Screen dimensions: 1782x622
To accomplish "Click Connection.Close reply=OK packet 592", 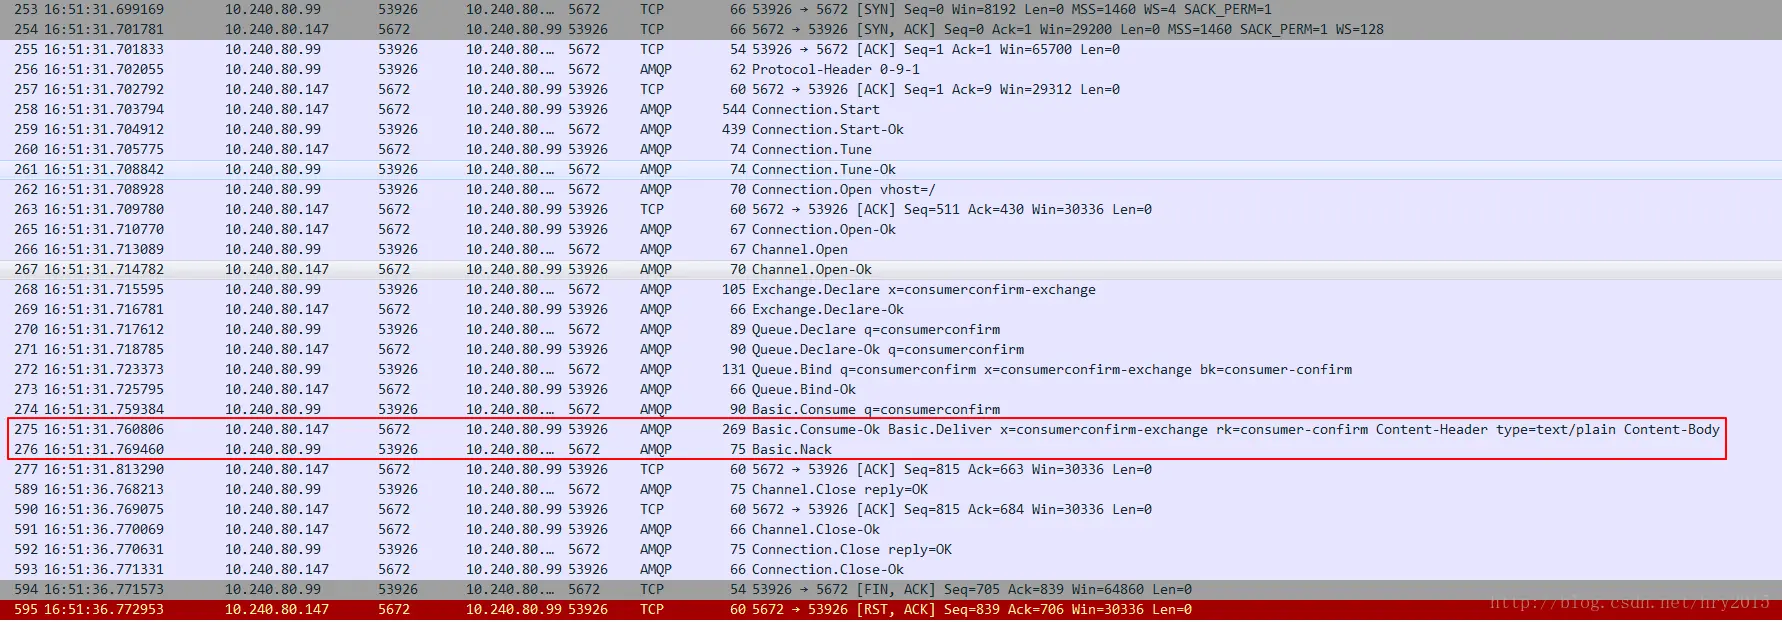I will (x=891, y=549).
